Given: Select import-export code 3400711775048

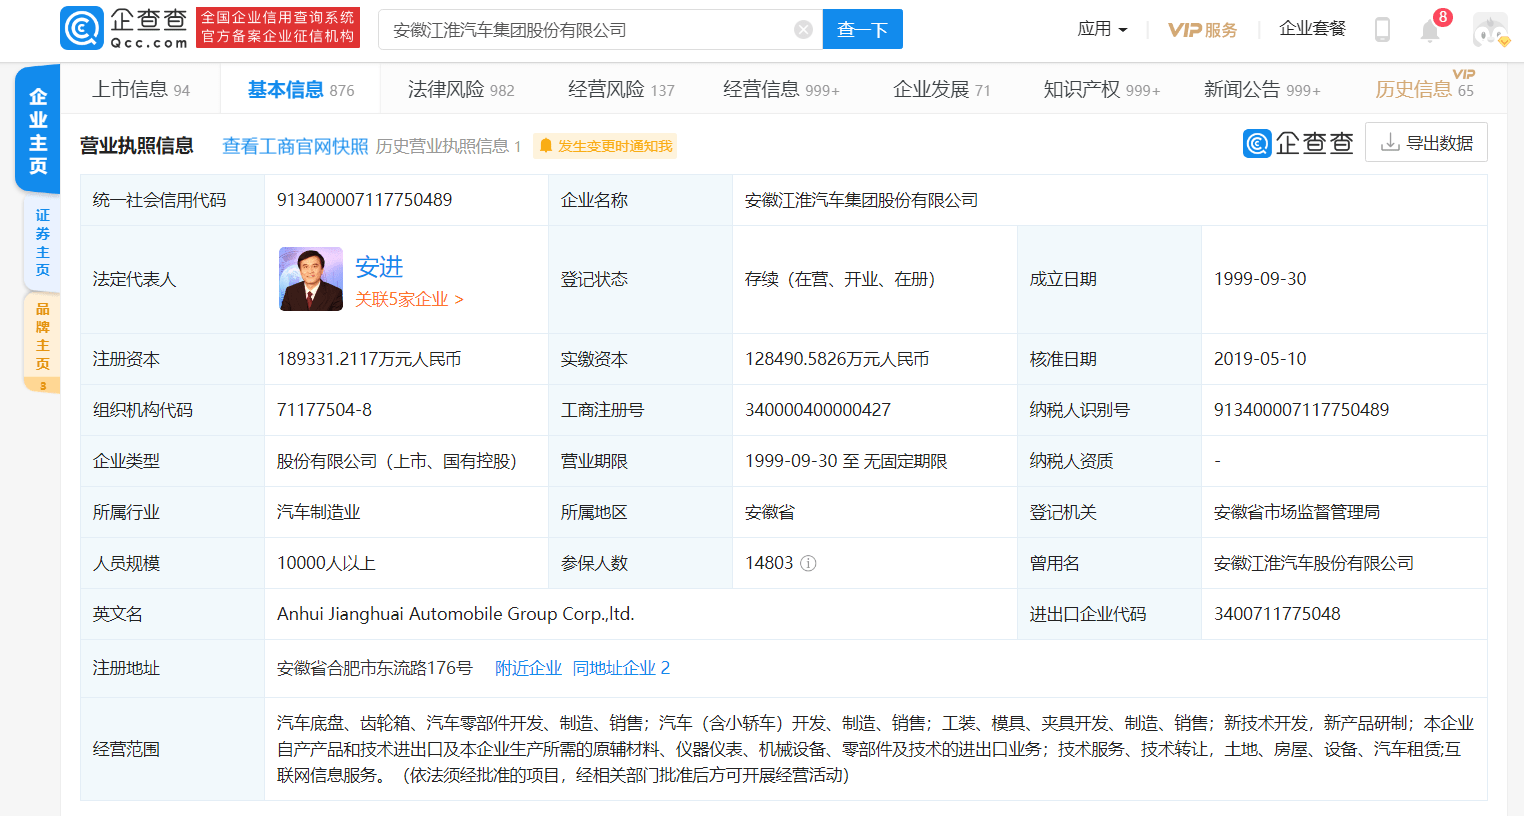Looking at the screenshot, I should (x=1277, y=614).
